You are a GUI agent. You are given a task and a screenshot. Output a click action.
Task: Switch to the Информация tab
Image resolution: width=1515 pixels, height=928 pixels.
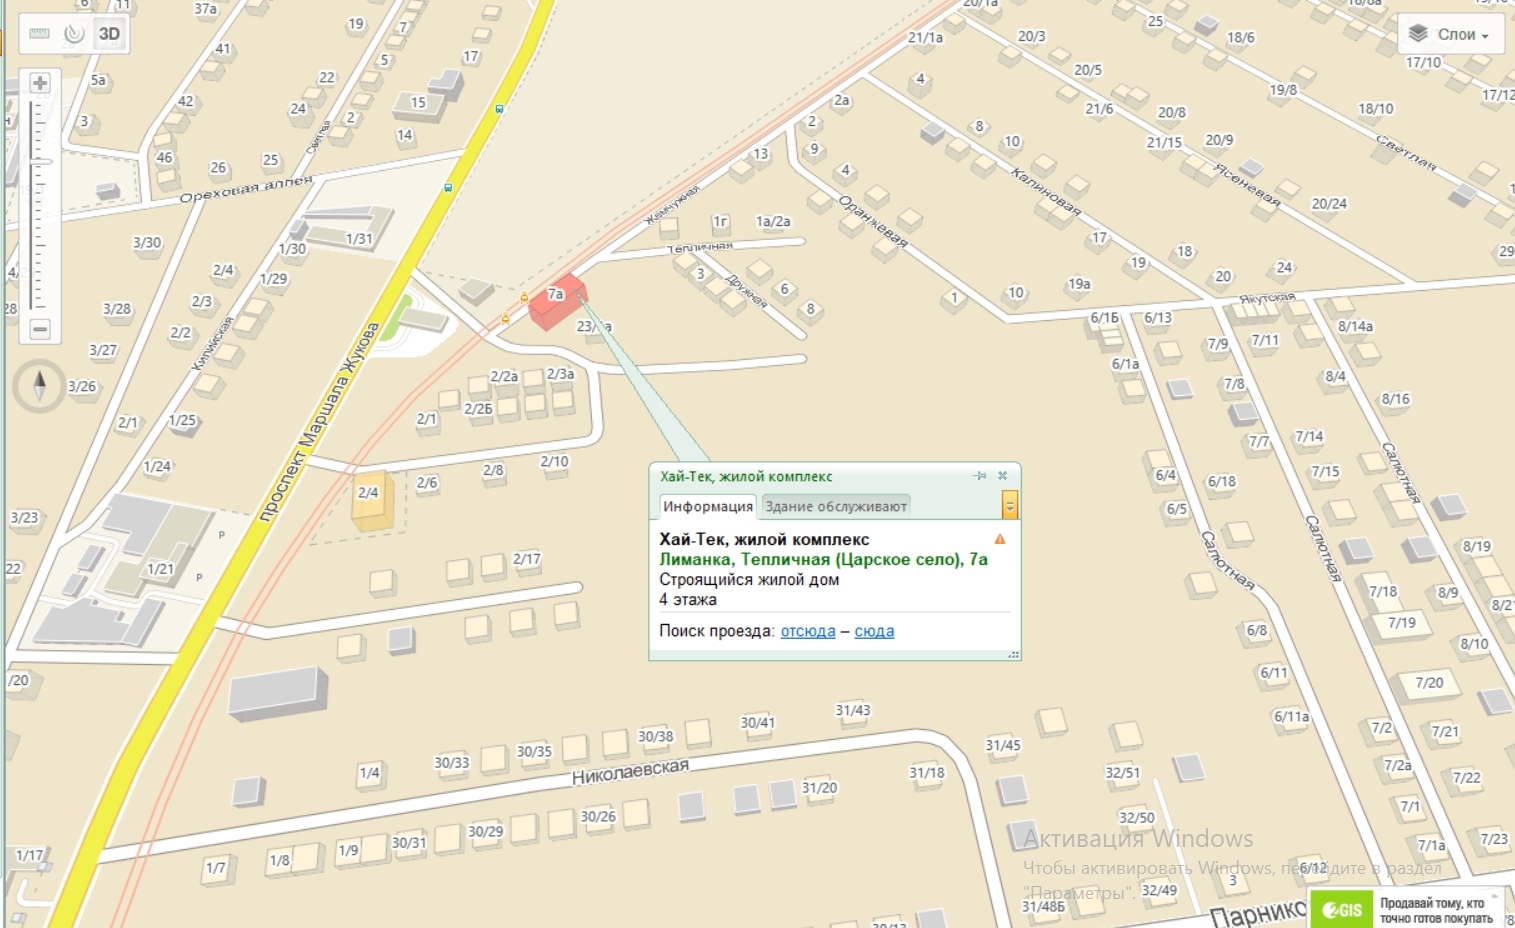[708, 506]
